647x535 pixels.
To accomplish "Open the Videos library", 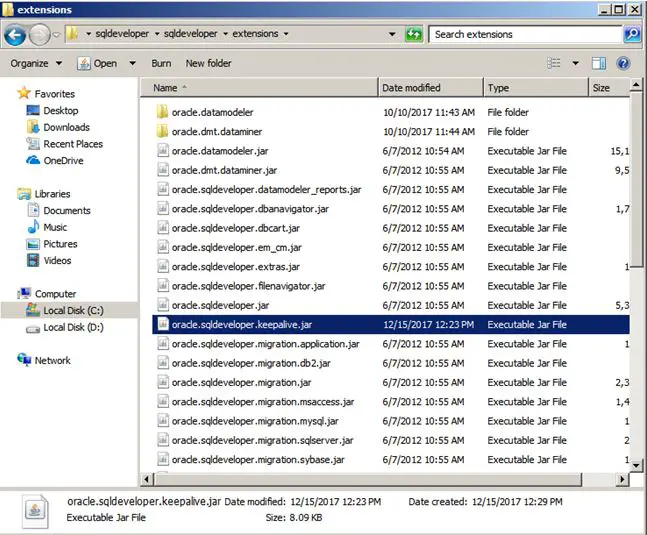I will coord(49,260).
